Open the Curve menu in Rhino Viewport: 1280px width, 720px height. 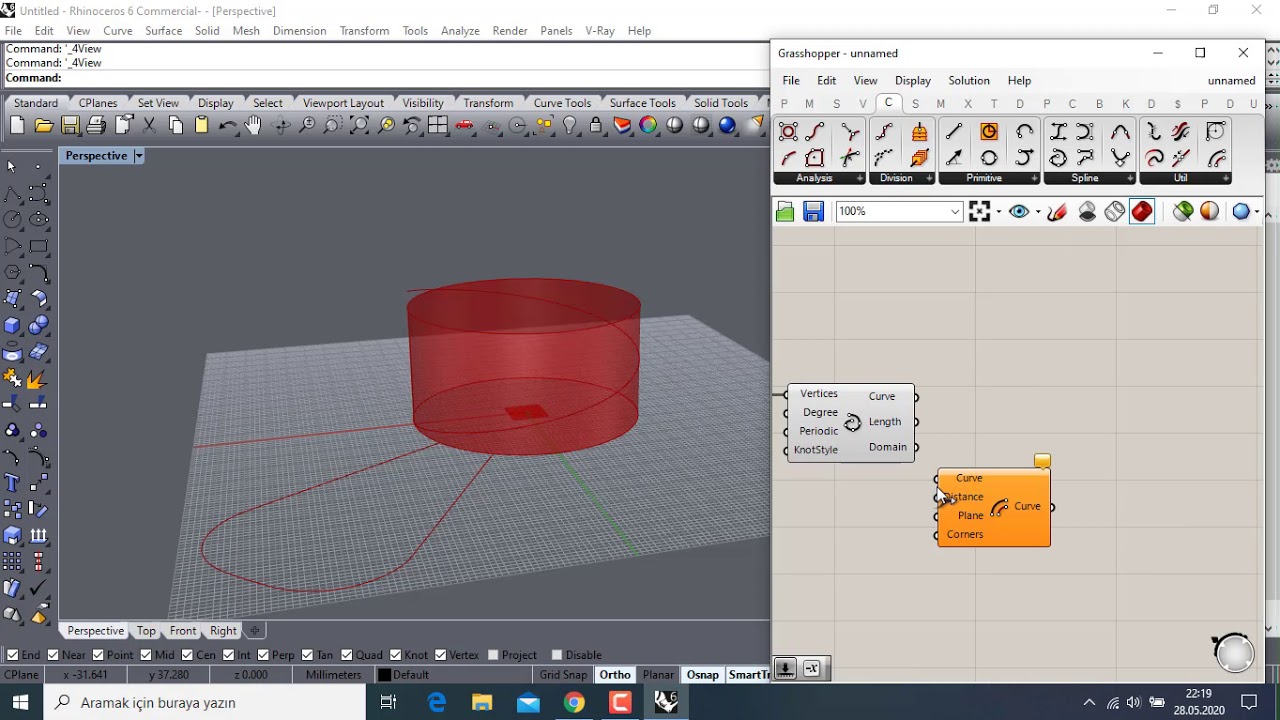(118, 31)
